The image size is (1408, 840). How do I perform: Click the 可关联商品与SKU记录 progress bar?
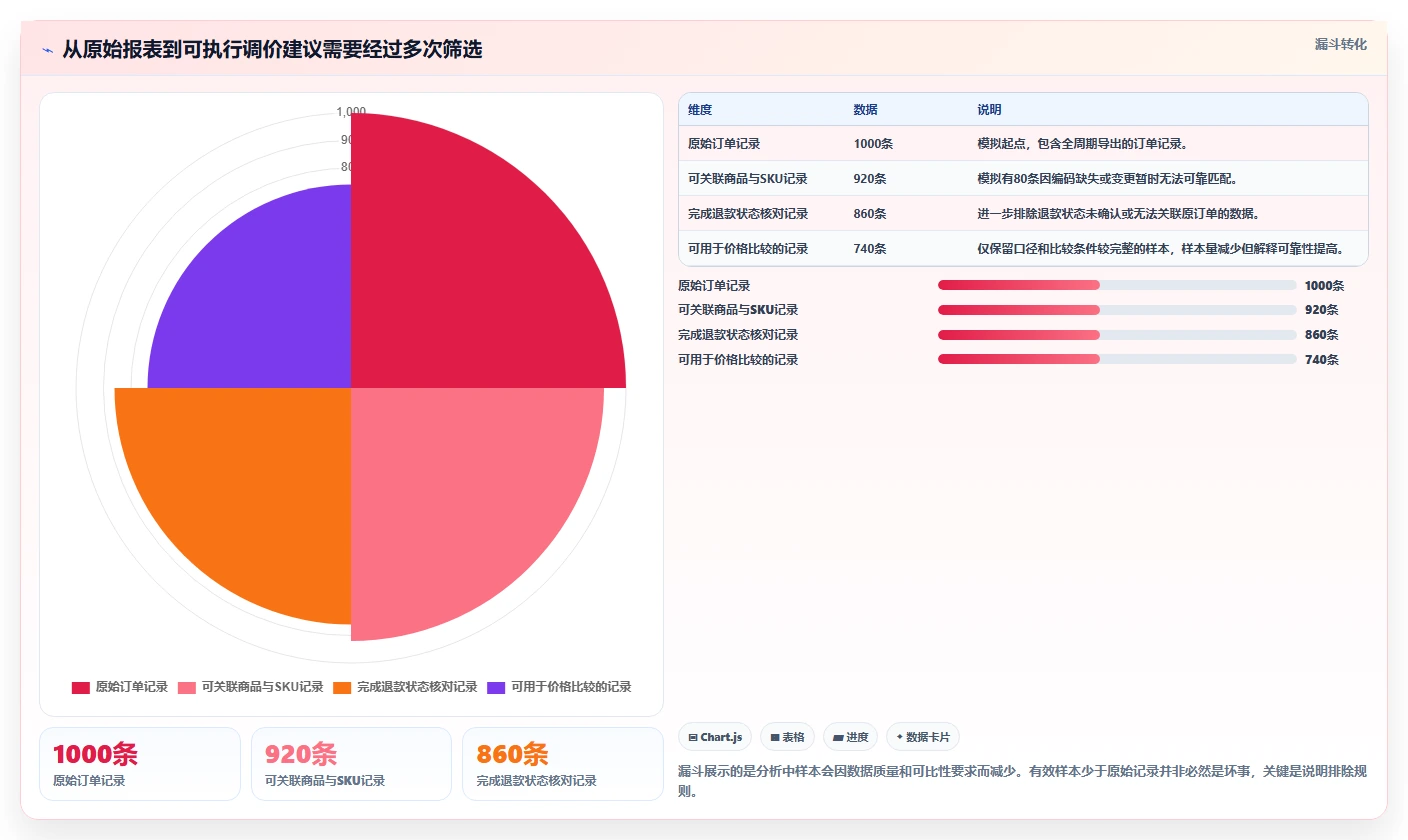[x=1117, y=310]
